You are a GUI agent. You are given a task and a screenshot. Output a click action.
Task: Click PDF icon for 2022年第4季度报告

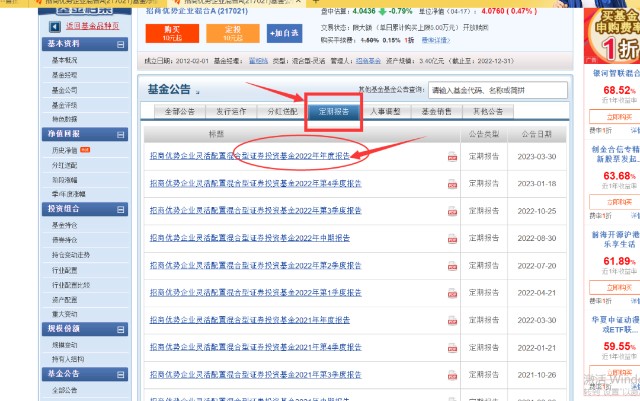tap(452, 184)
